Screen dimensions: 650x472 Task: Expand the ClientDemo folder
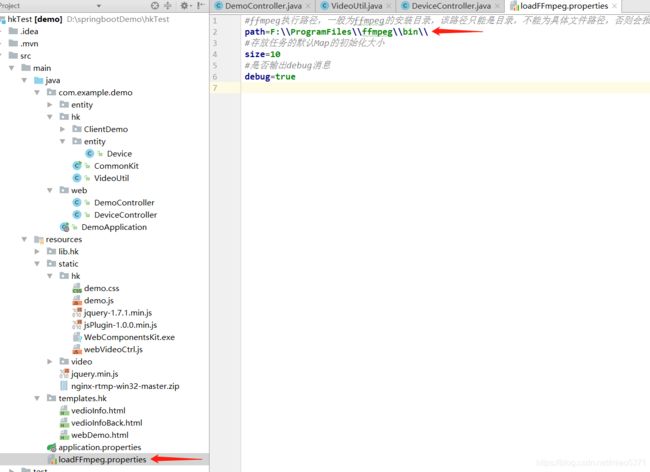[x=63, y=129]
